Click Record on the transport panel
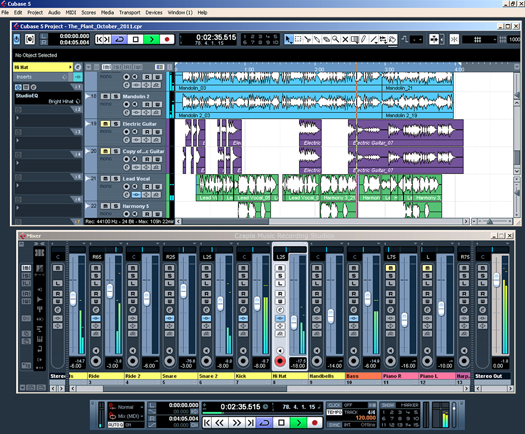 314,423
